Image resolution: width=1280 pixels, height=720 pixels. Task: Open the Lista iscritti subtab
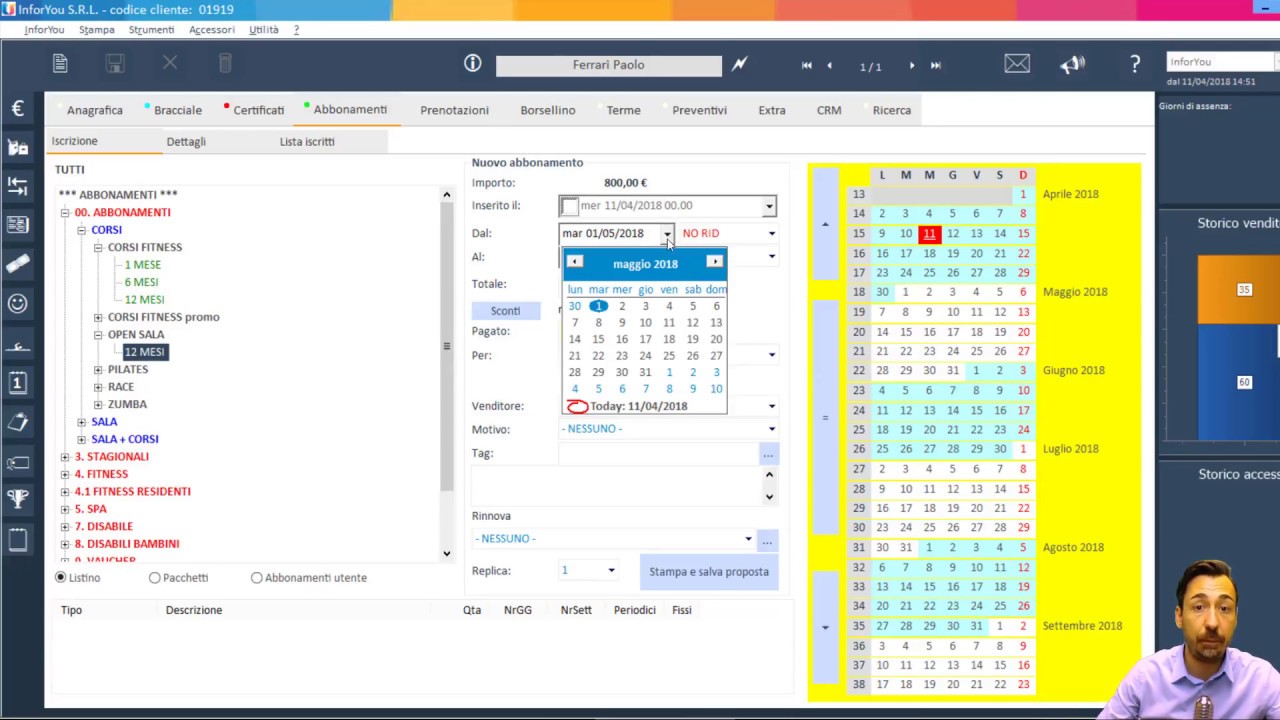click(x=307, y=142)
